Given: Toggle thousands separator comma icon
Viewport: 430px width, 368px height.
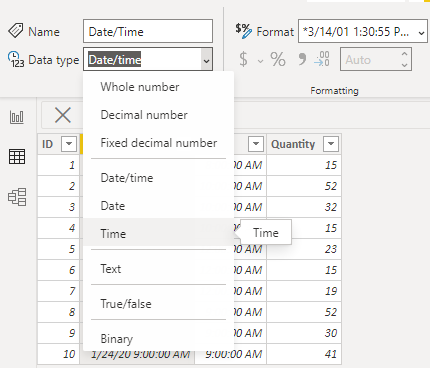Looking at the screenshot, I should [302, 59].
